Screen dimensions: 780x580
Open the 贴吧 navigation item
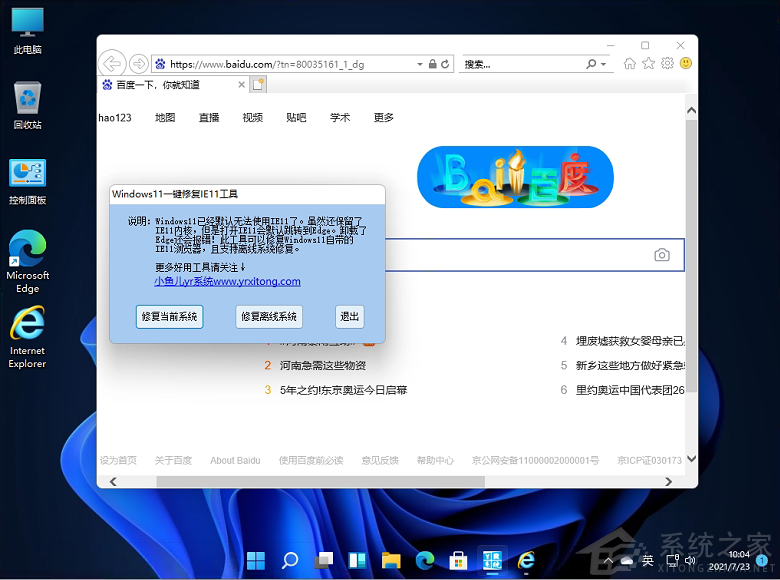pyautogui.click(x=297, y=117)
